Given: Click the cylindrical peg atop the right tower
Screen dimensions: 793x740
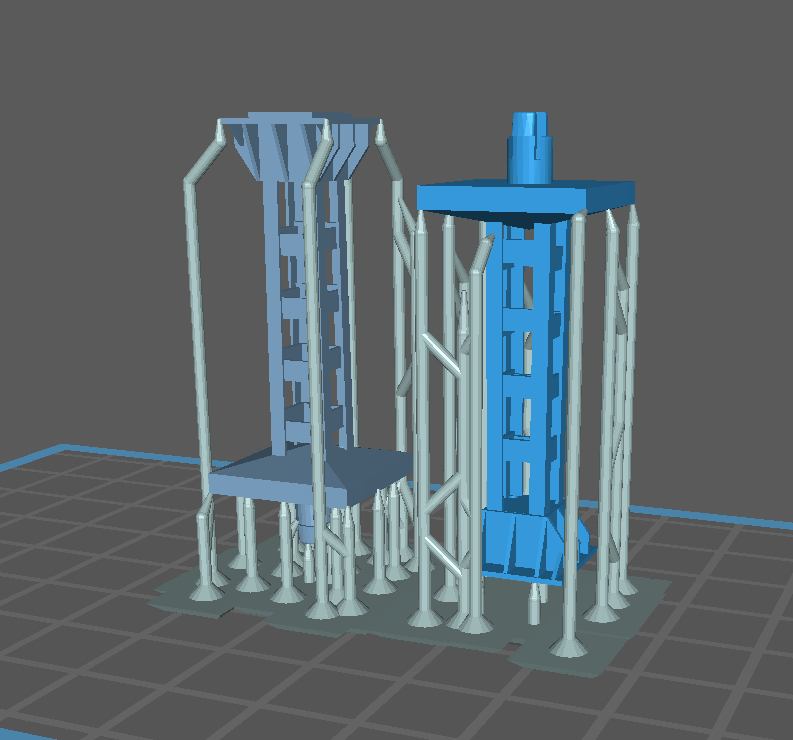Looking at the screenshot, I should [530, 150].
